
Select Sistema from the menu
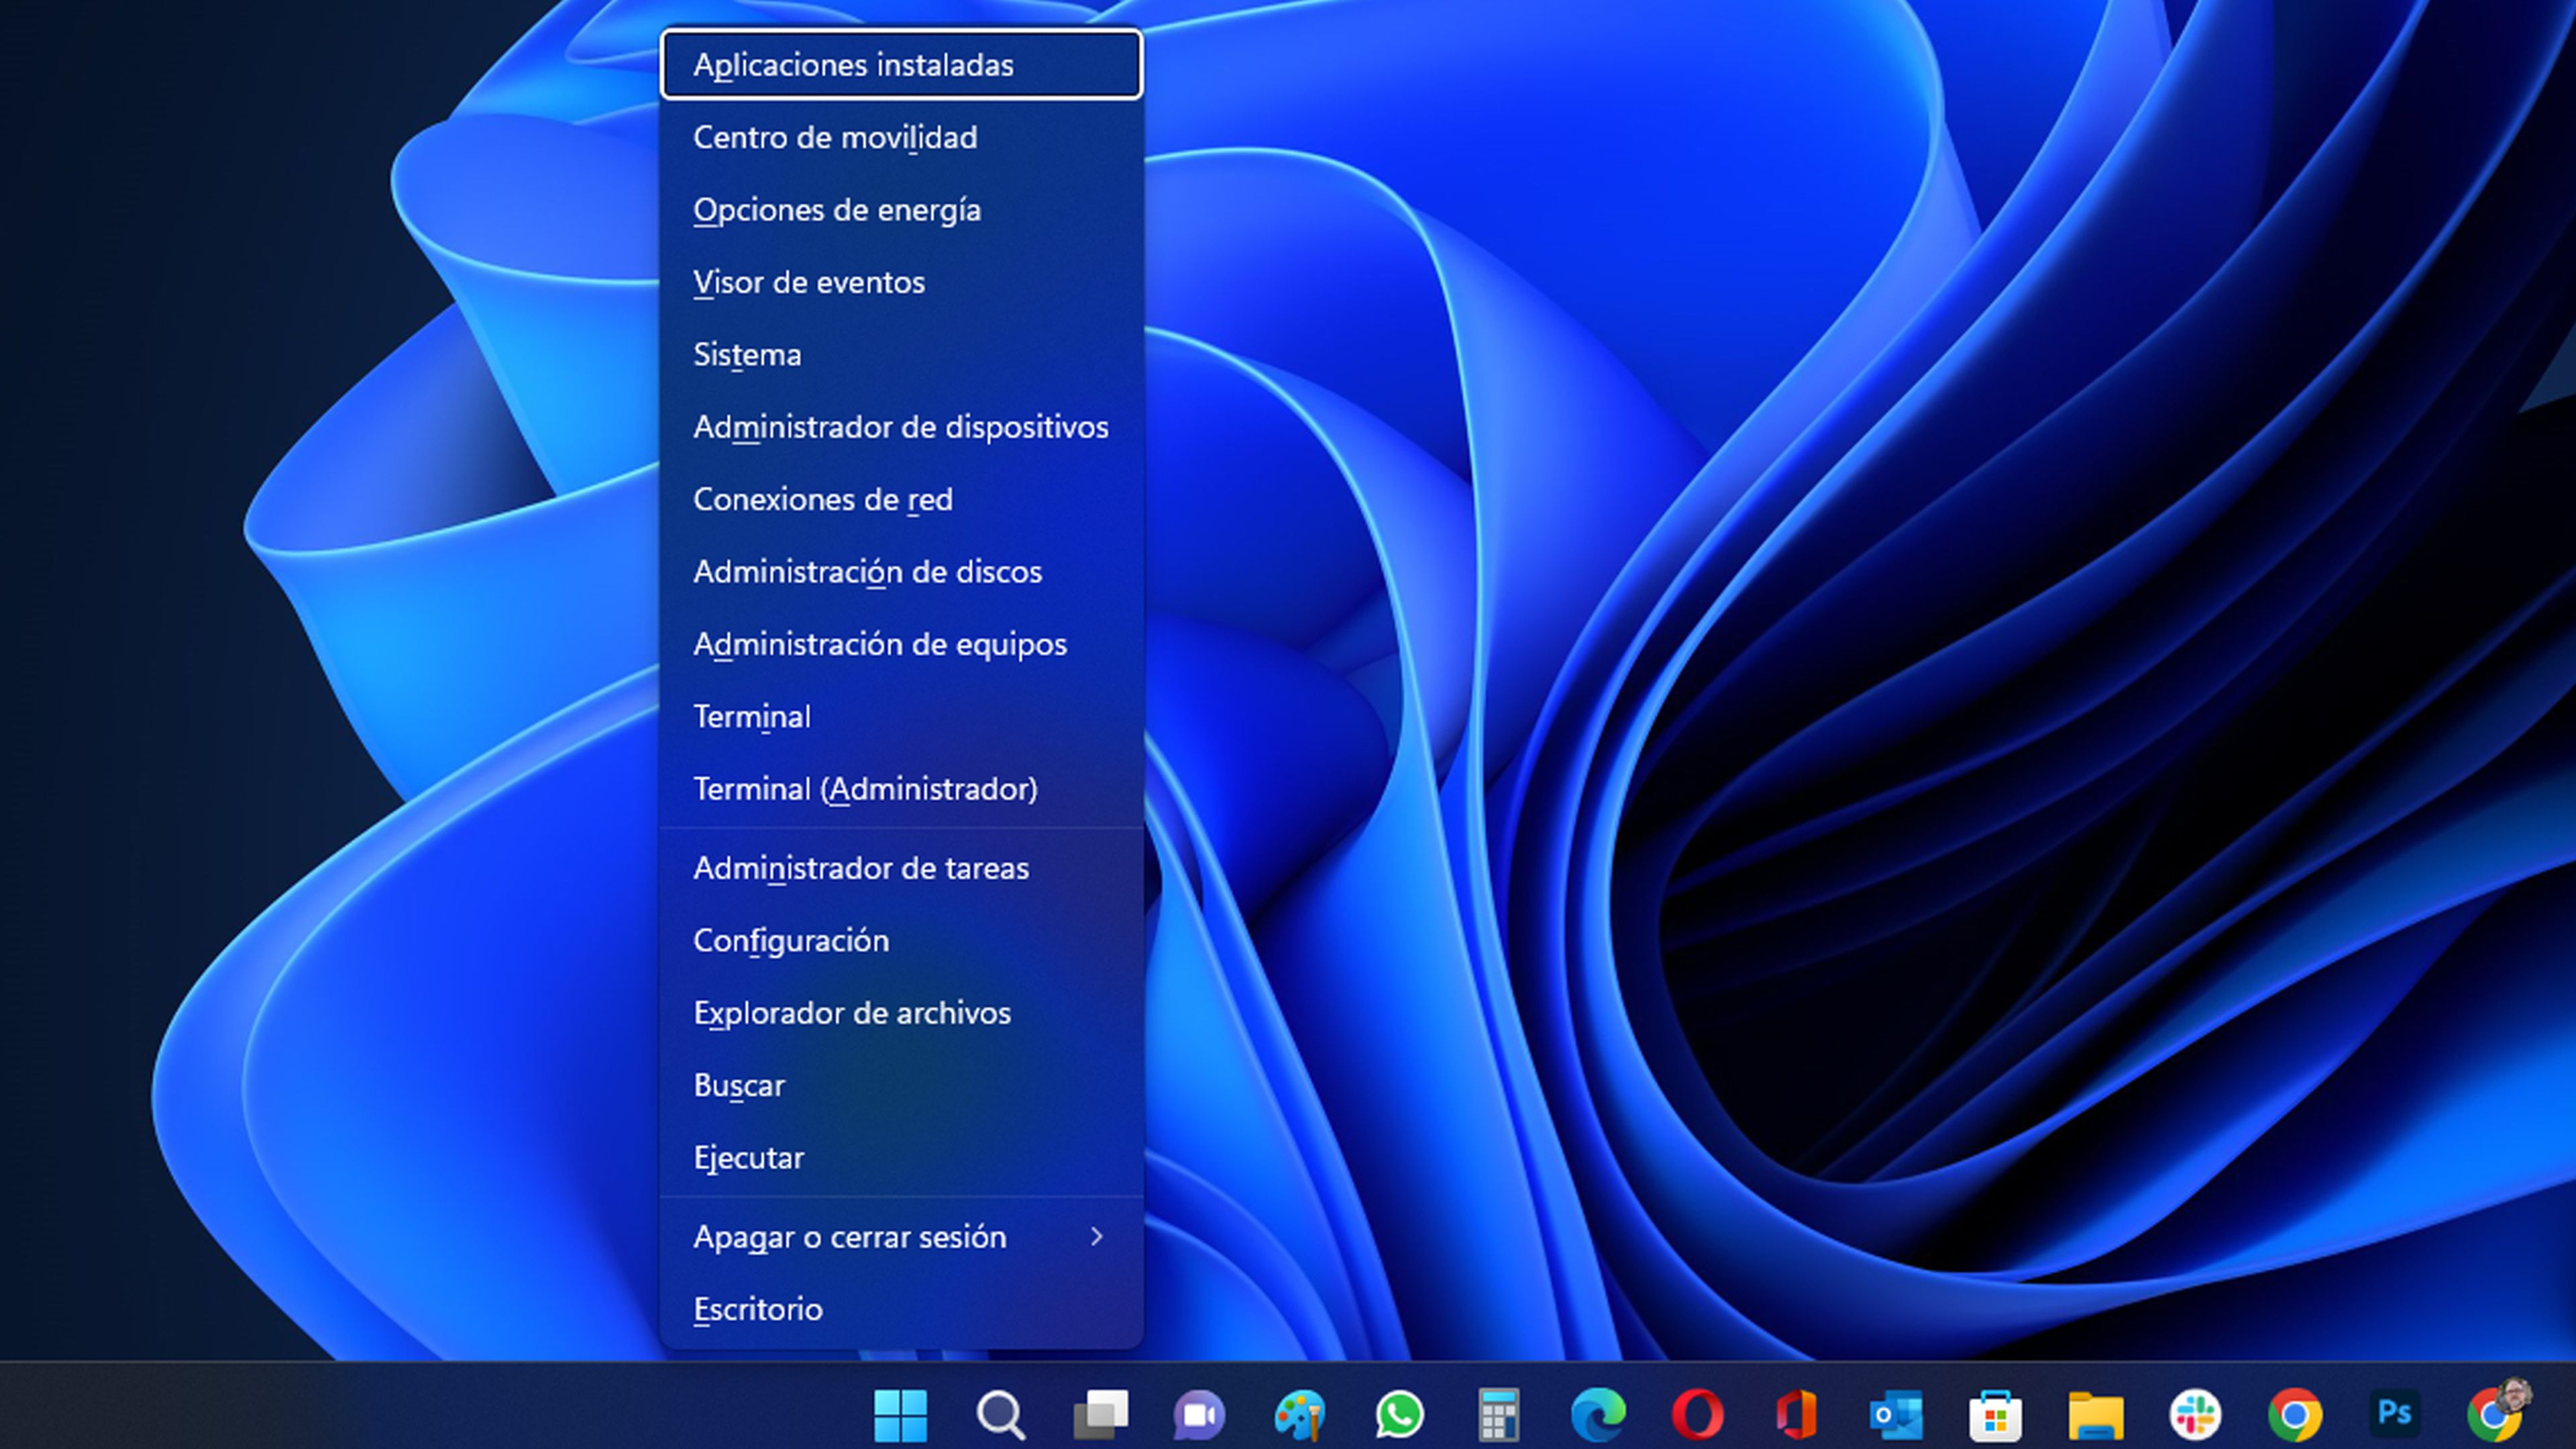click(x=901, y=354)
